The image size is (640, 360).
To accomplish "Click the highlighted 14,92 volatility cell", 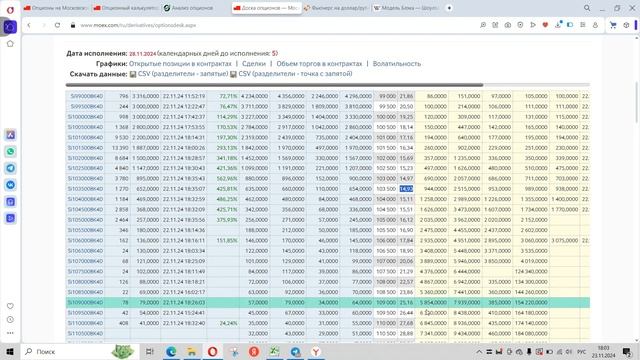I will tap(406, 189).
